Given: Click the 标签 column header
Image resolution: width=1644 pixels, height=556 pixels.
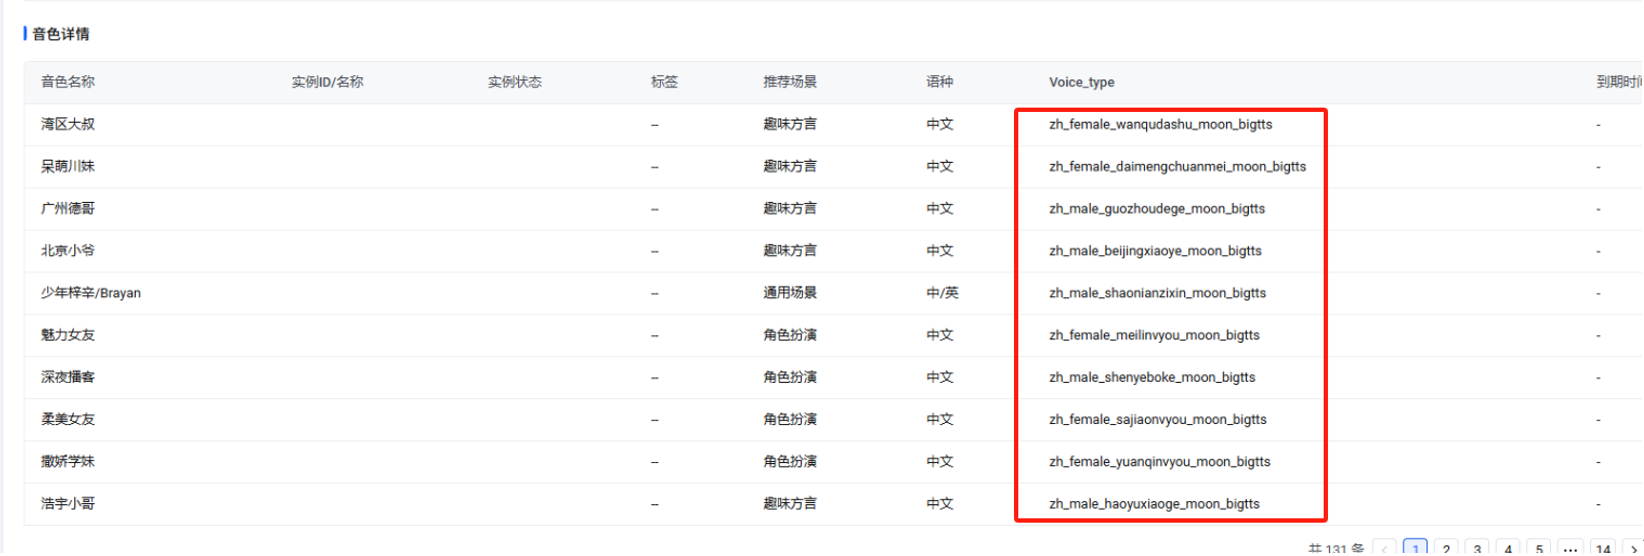Looking at the screenshot, I should click(664, 82).
